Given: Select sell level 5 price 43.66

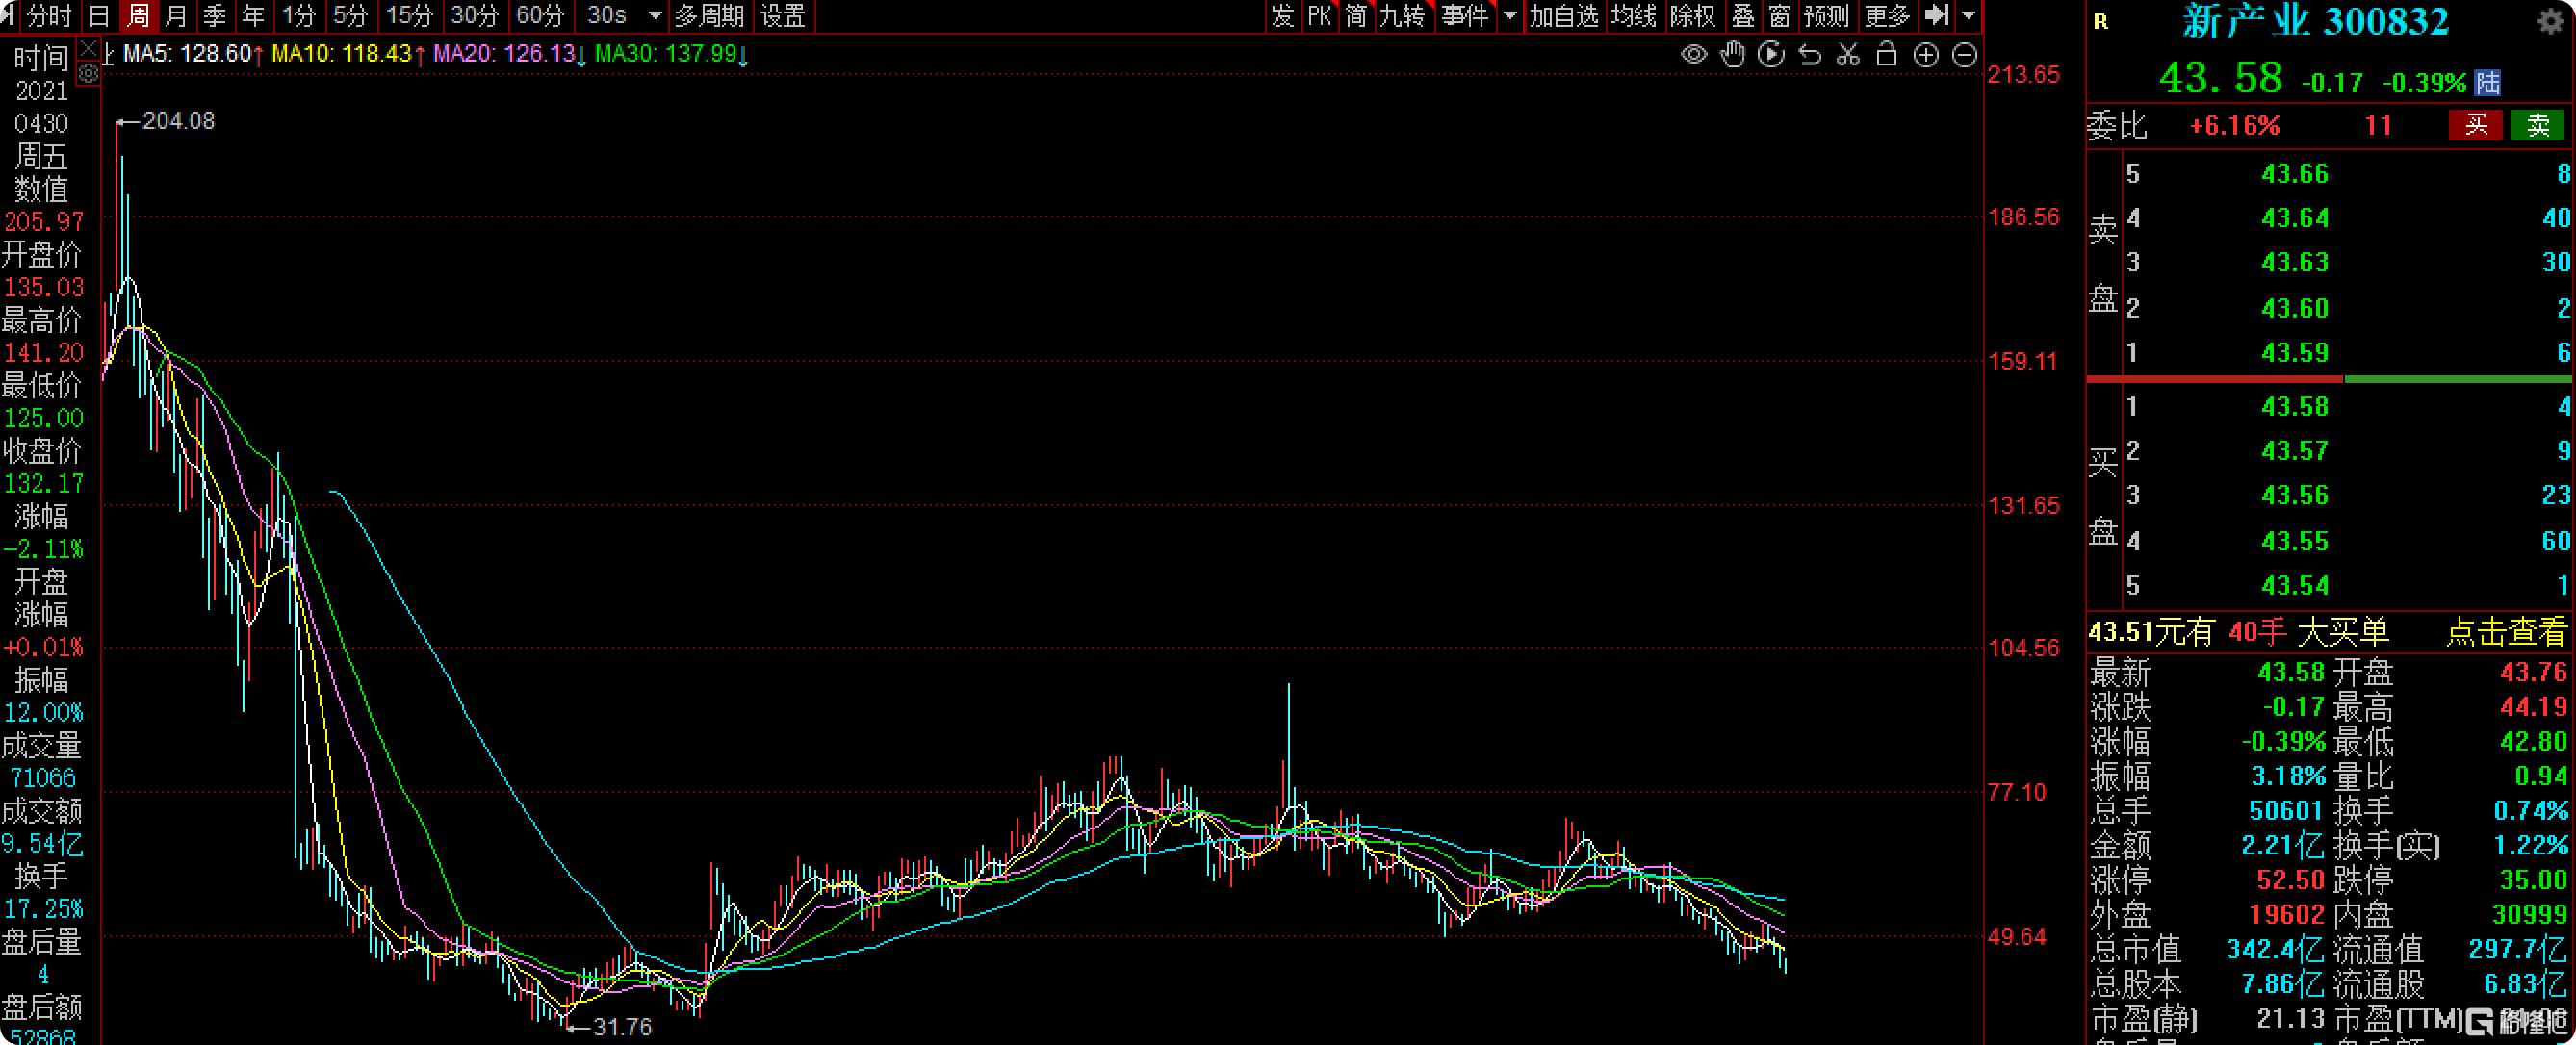Looking at the screenshot, I should pos(2295,174).
